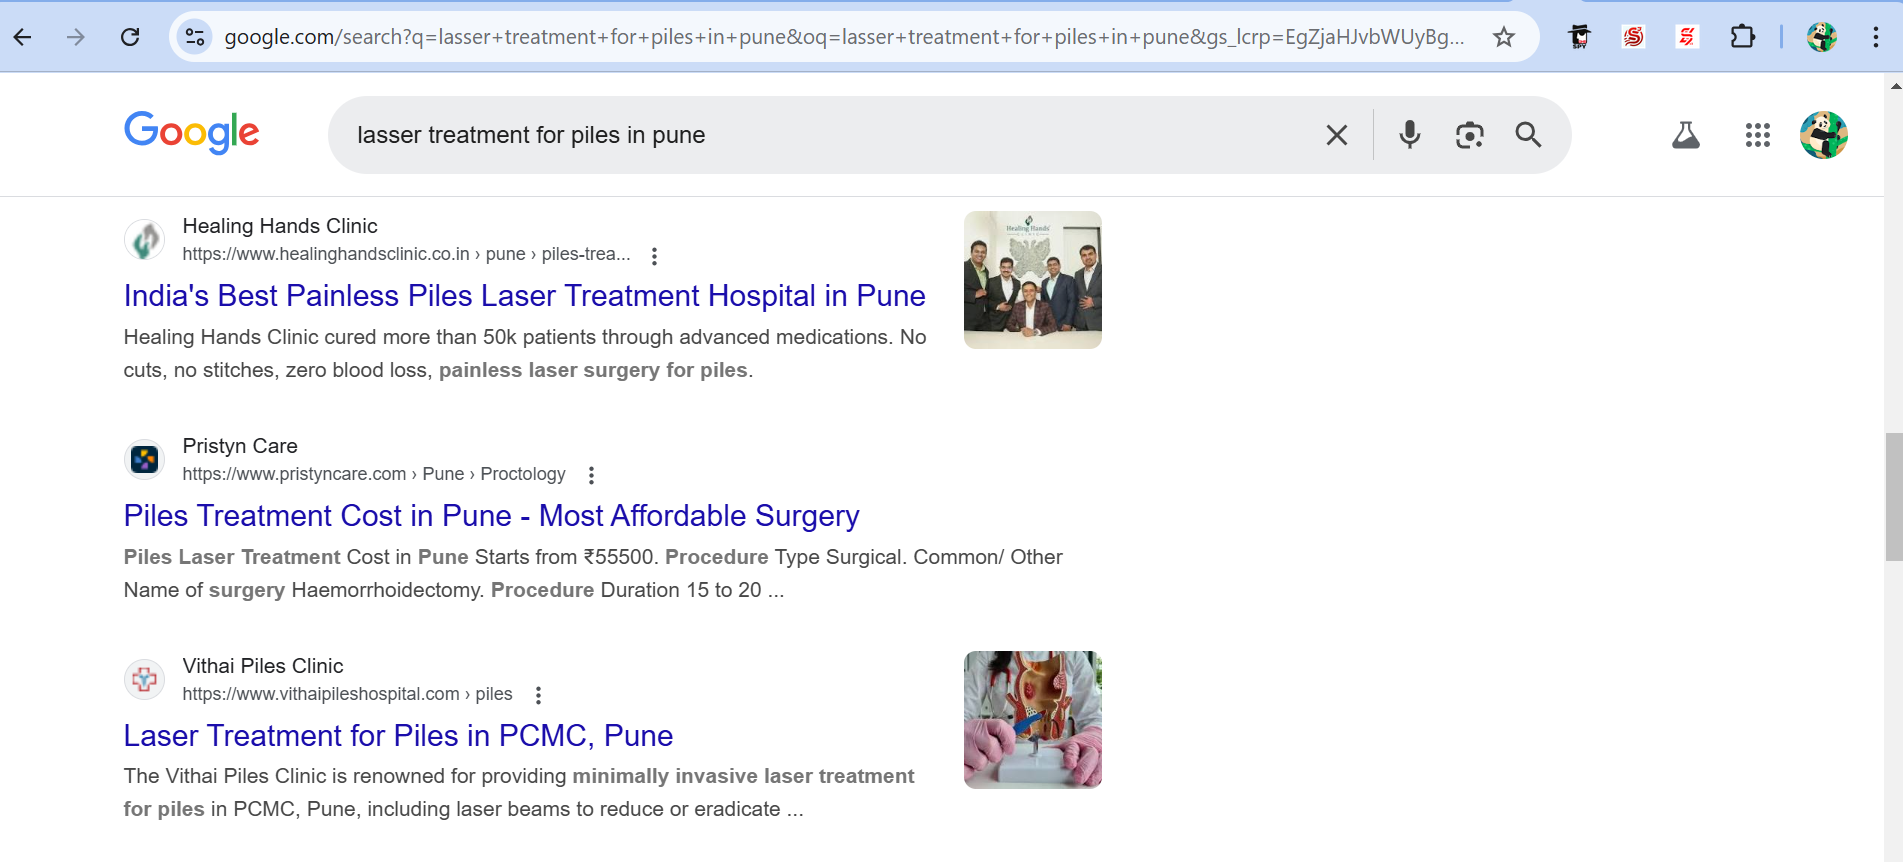Image resolution: width=1903 pixels, height=862 pixels.
Task: Clear the search box text
Action: click(x=1337, y=135)
